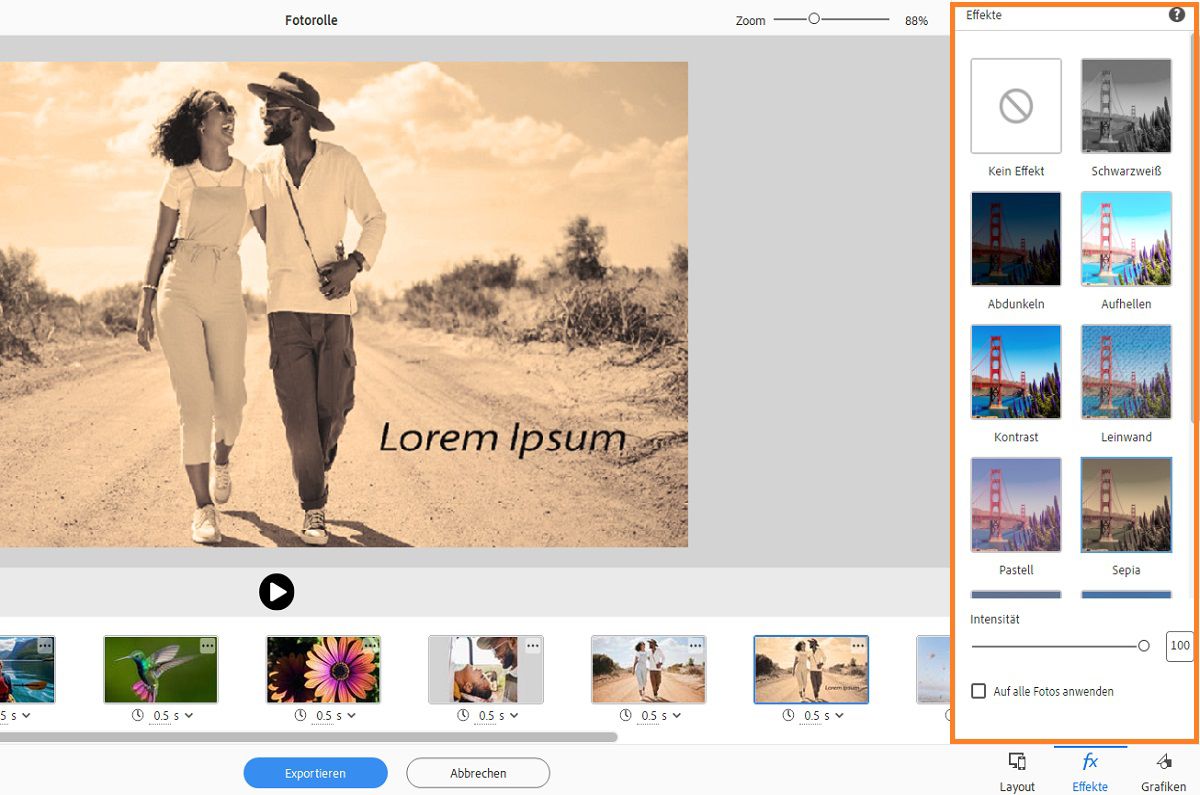The height and width of the screenshot is (795, 1200).
Task: Open the options menu on the unfiltered couple photo
Action: [696, 646]
